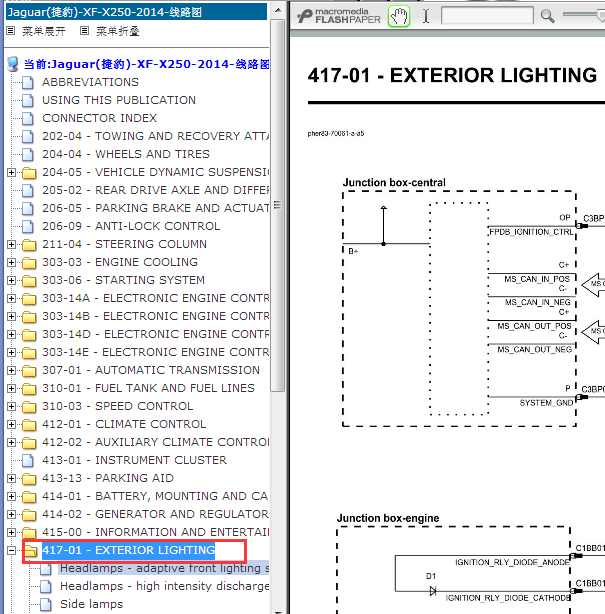Click page icon next to ABBREVIATIONS
This screenshot has width=605, height=614.
[28, 83]
